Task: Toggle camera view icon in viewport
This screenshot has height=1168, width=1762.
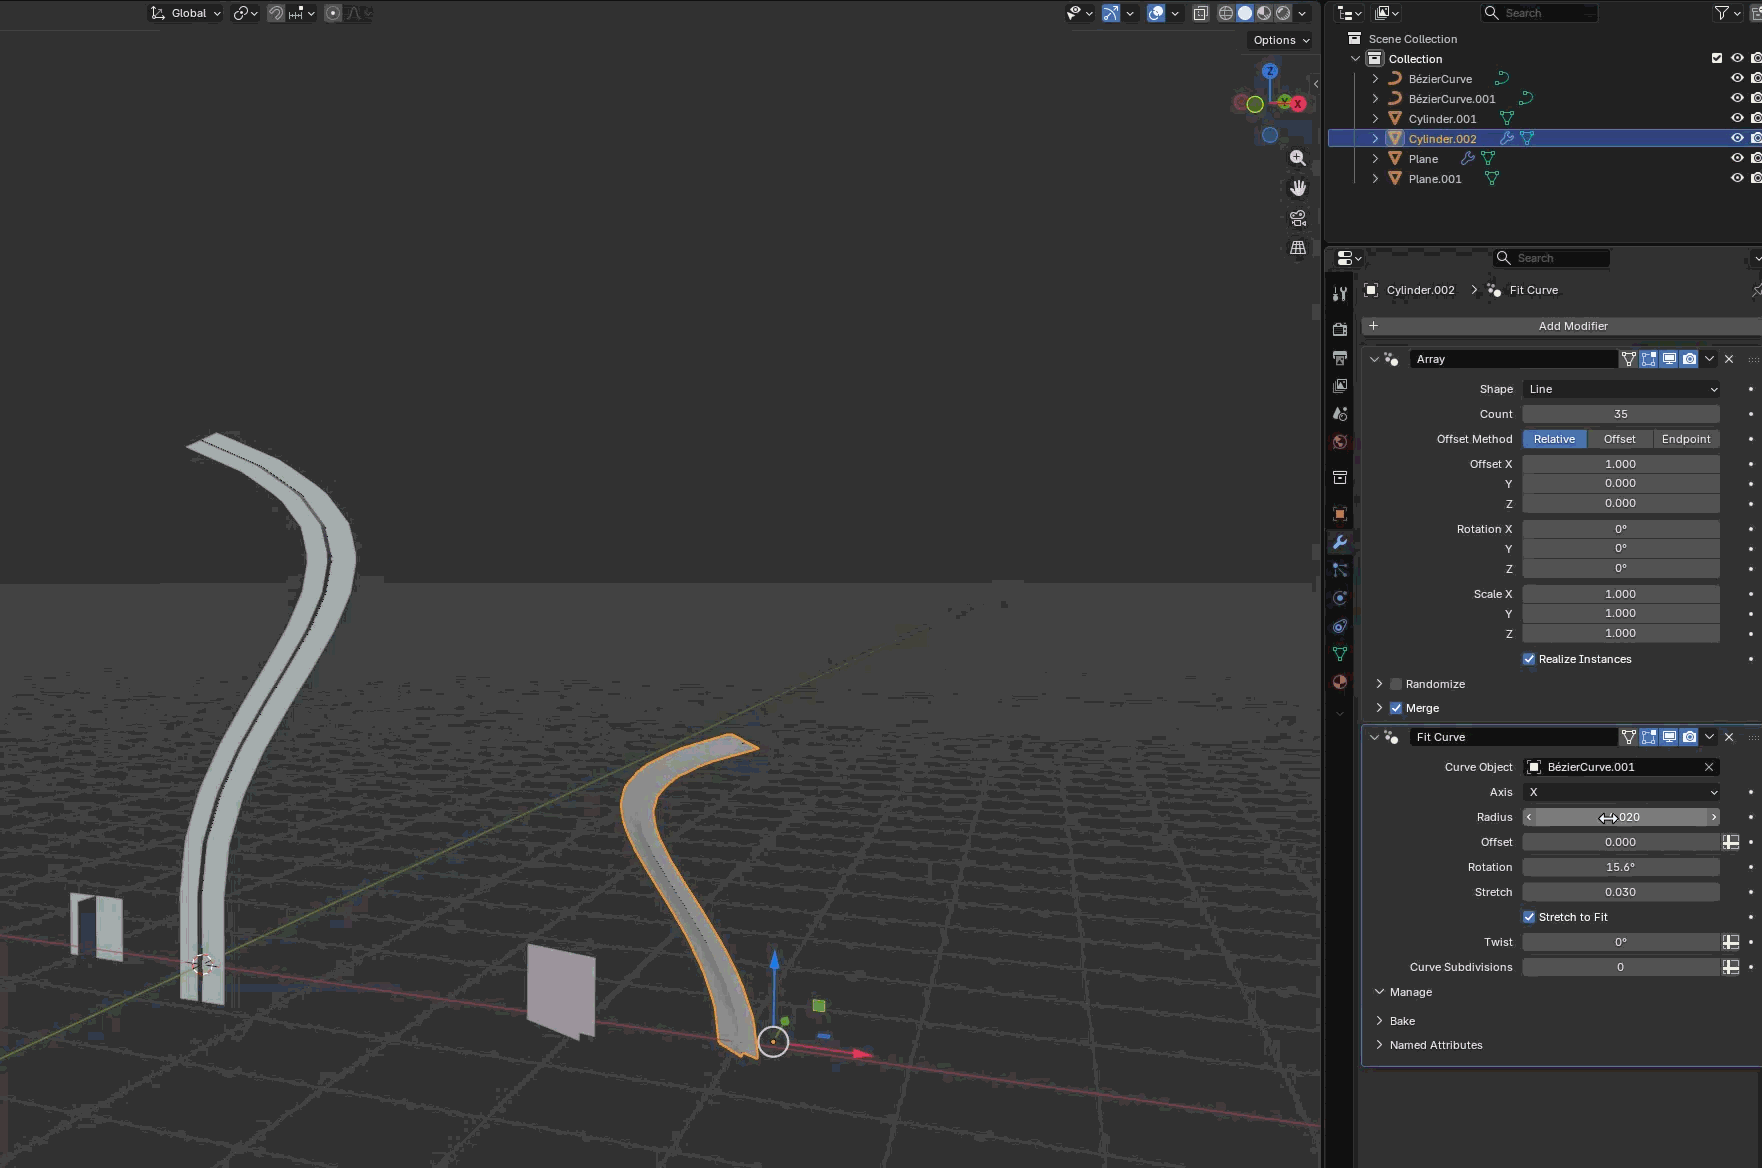Action: pos(1298,218)
